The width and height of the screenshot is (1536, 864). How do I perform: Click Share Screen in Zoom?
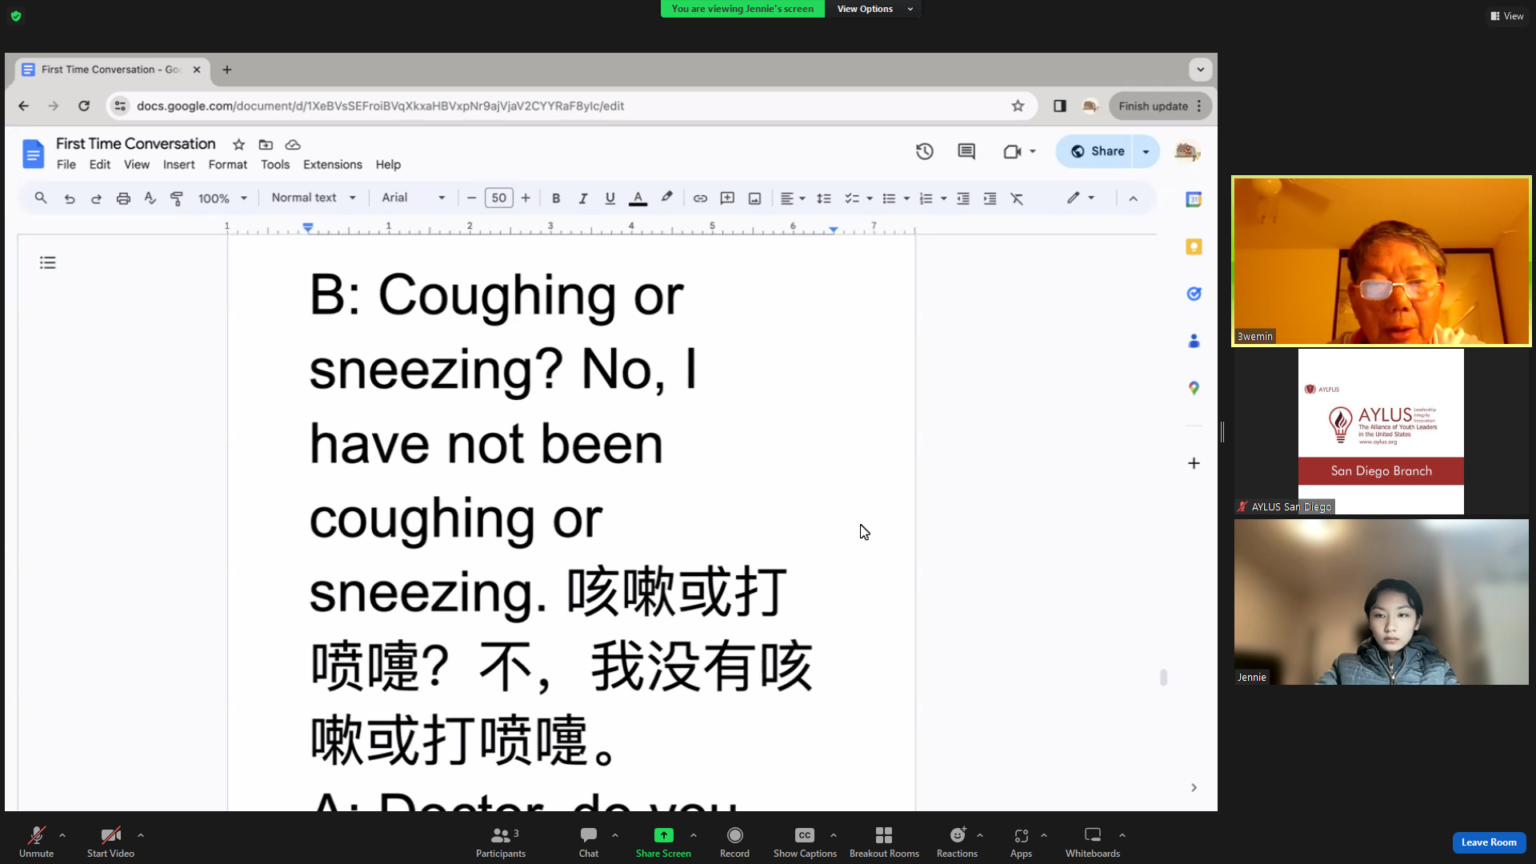pos(663,841)
